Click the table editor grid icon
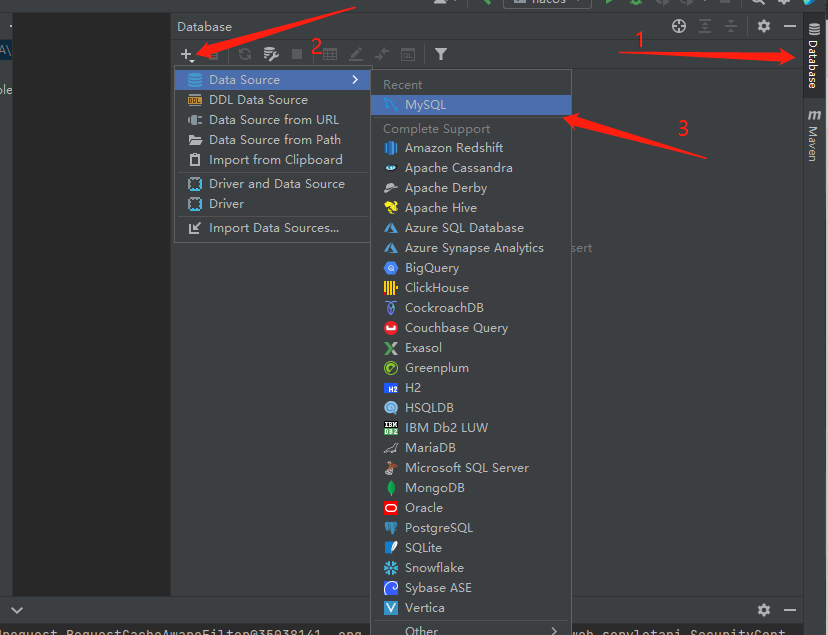This screenshot has height=635, width=828. pyautogui.click(x=330, y=54)
